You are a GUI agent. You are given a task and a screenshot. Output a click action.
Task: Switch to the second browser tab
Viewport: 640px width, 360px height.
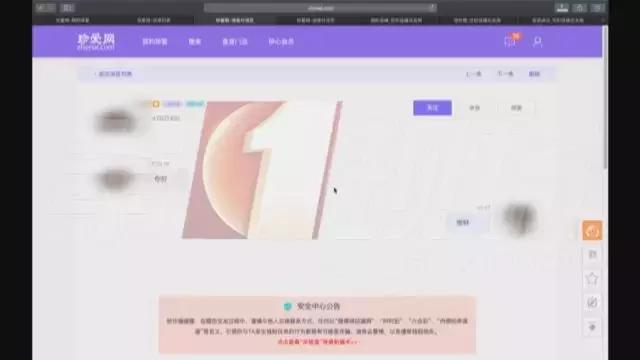pyautogui.click(x=153, y=20)
